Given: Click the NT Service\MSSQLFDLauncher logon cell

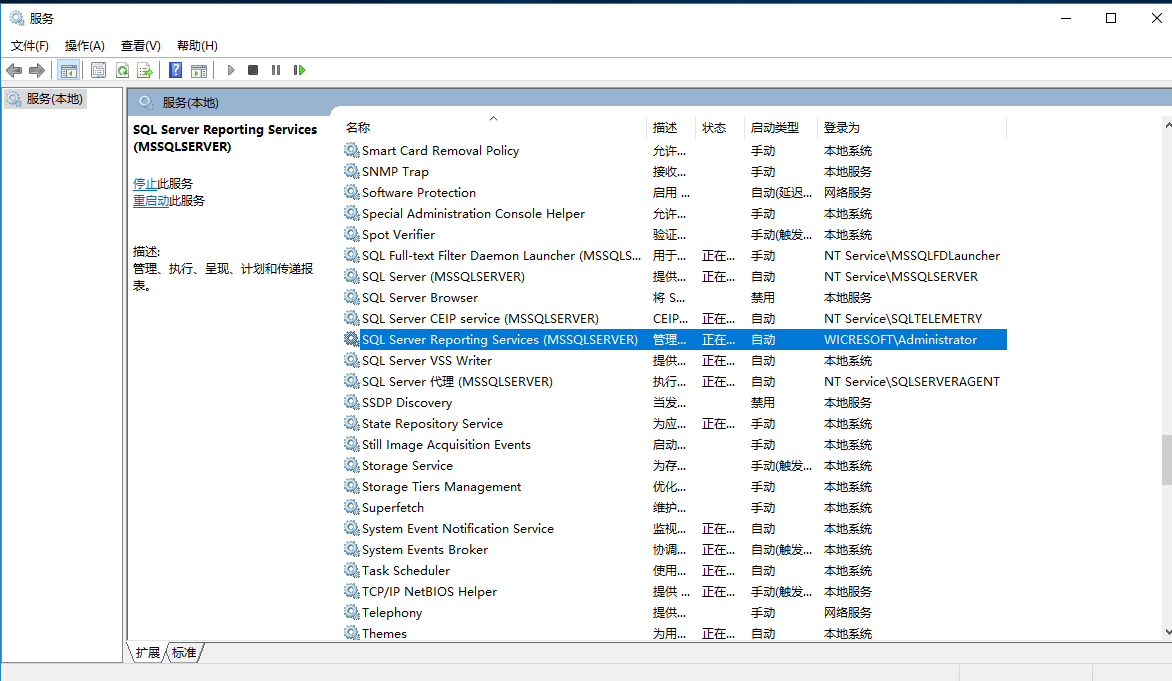Looking at the screenshot, I should (912, 255).
